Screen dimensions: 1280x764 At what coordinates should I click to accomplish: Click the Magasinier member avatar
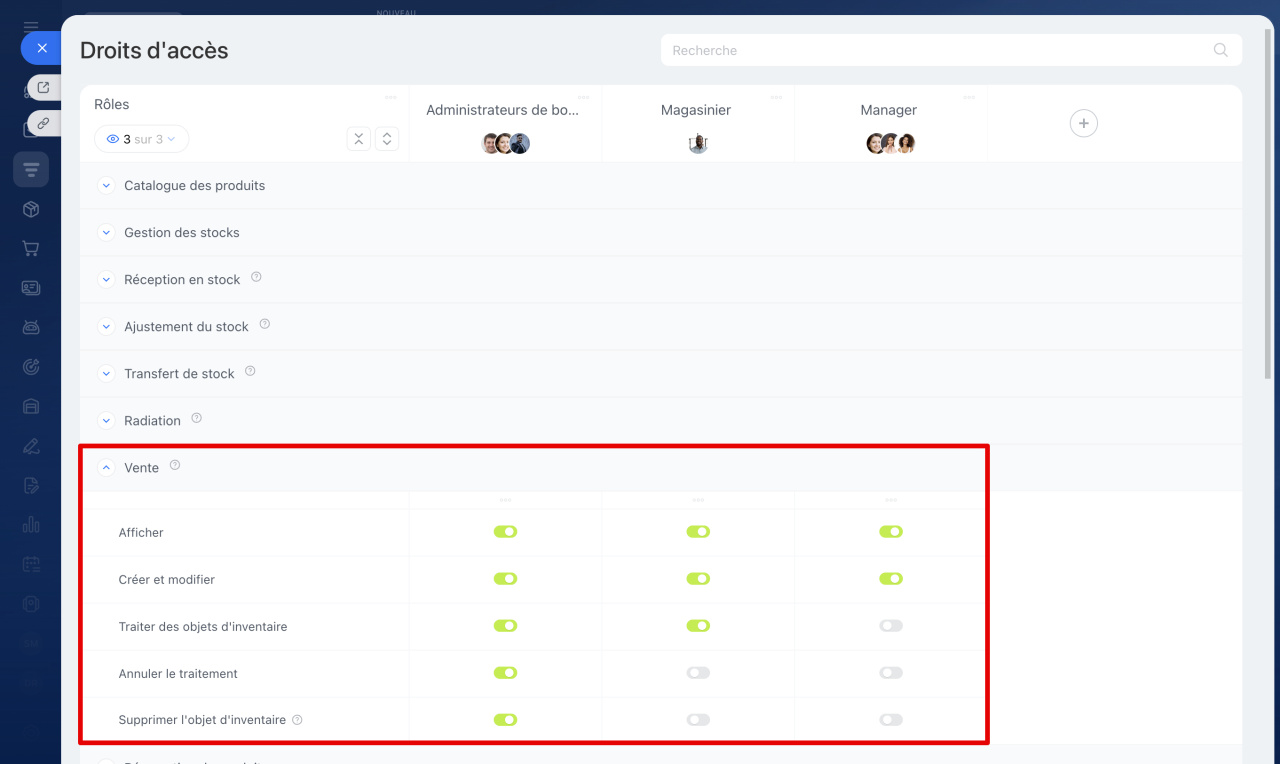pyautogui.click(x=698, y=143)
